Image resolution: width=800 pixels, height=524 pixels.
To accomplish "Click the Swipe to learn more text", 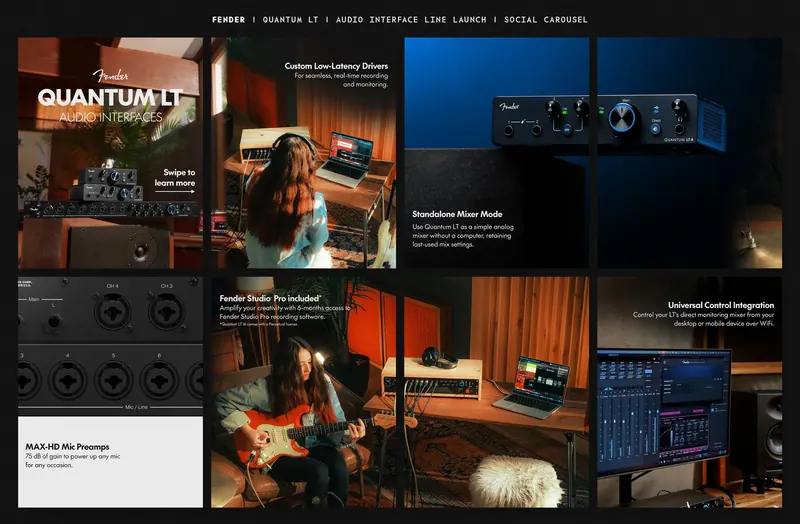I will pos(175,178).
